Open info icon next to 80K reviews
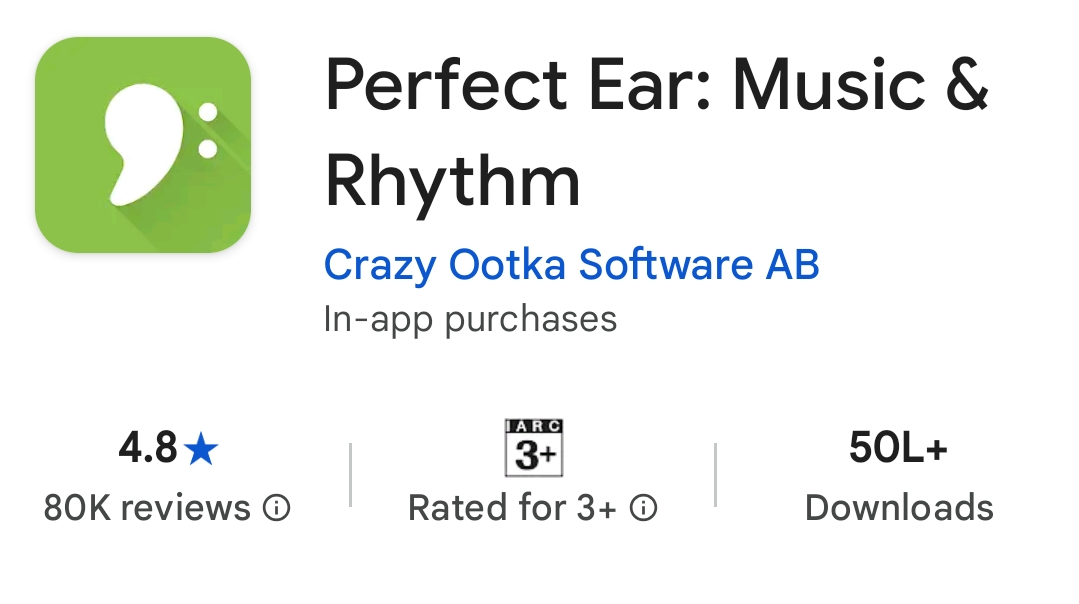 (276, 508)
